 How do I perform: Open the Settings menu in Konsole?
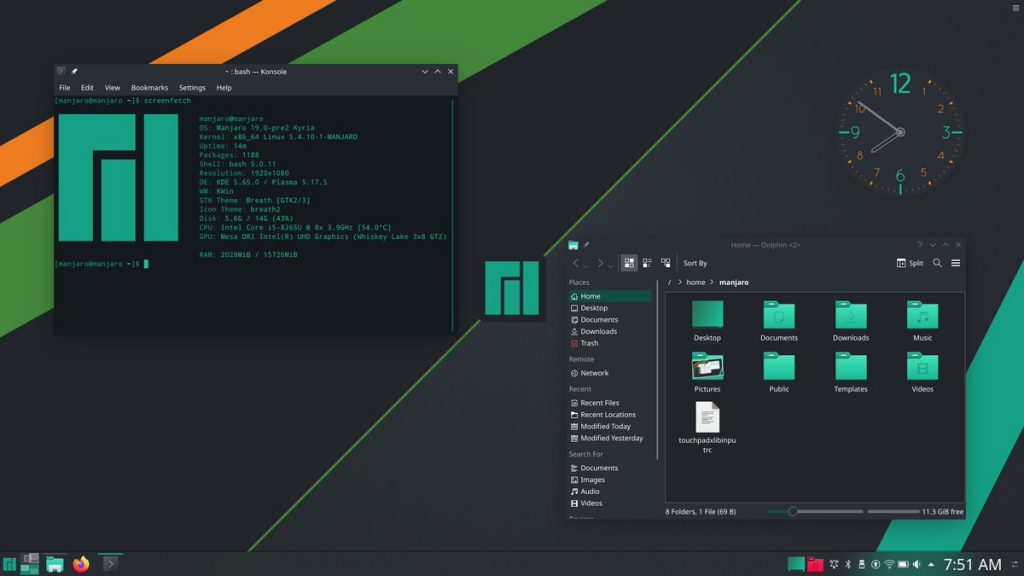tap(191, 87)
